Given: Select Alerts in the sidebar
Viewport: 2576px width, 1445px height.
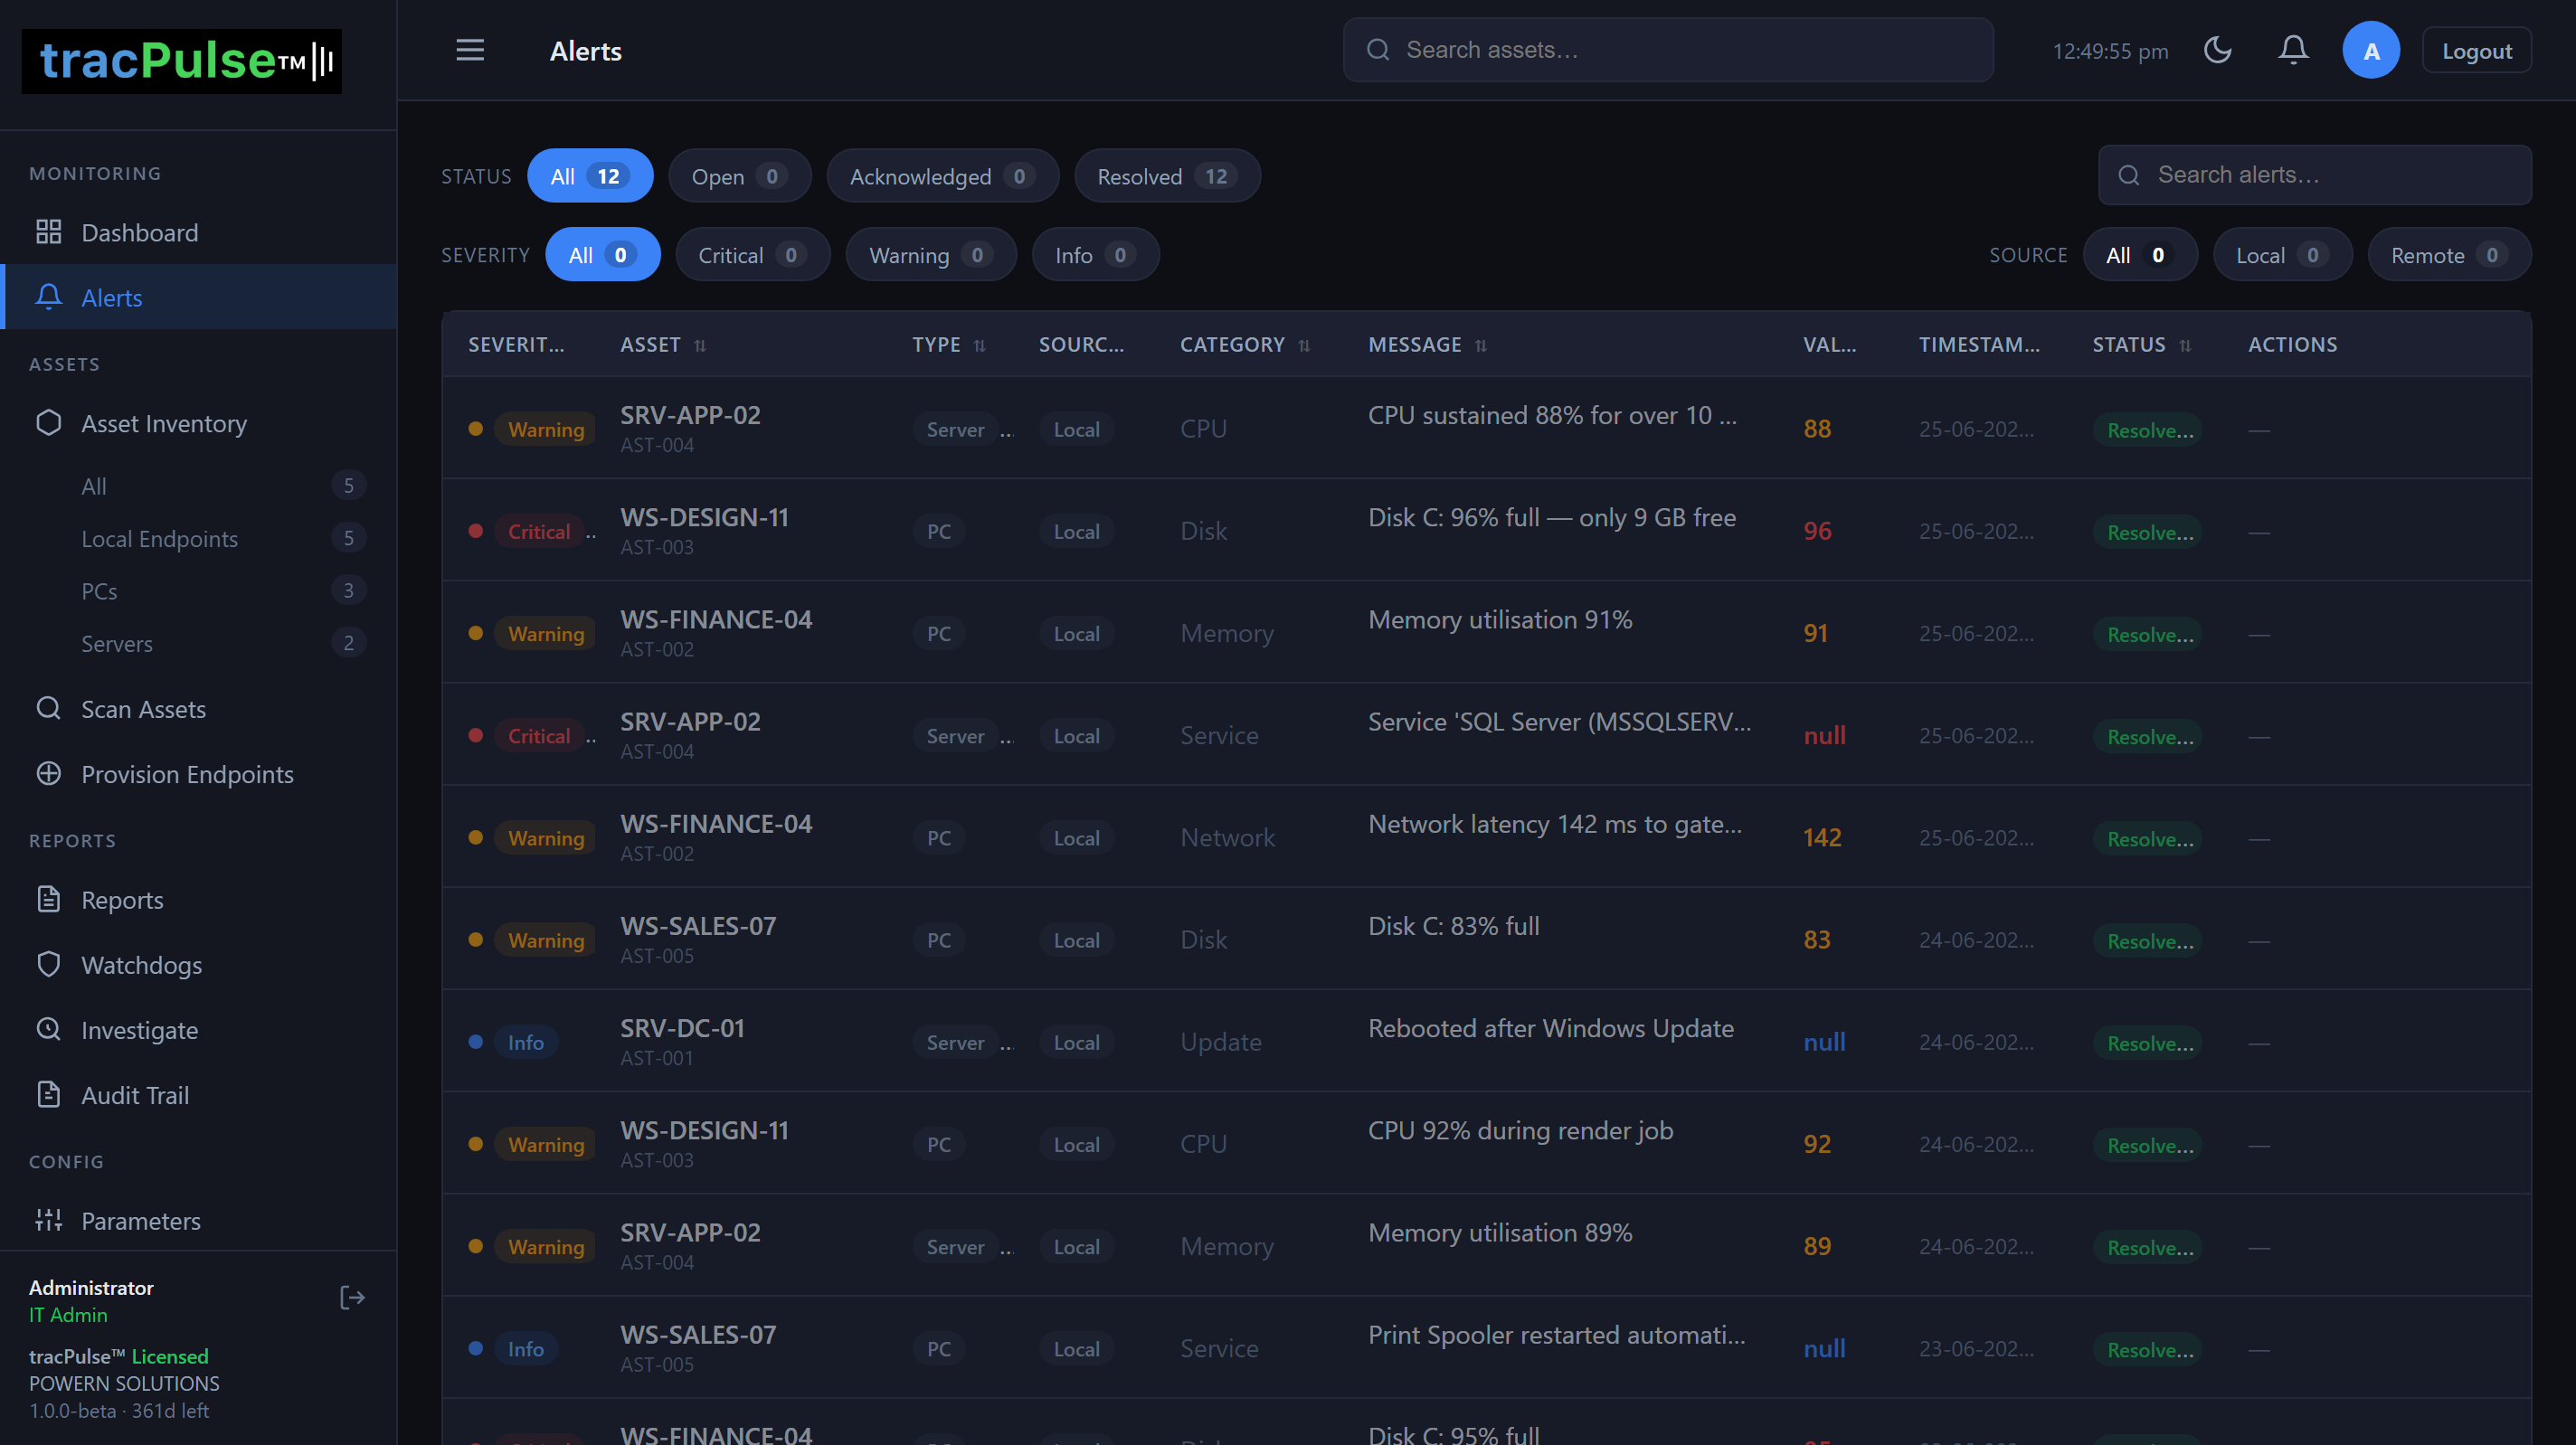Looking at the screenshot, I should [x=200, y=297].
